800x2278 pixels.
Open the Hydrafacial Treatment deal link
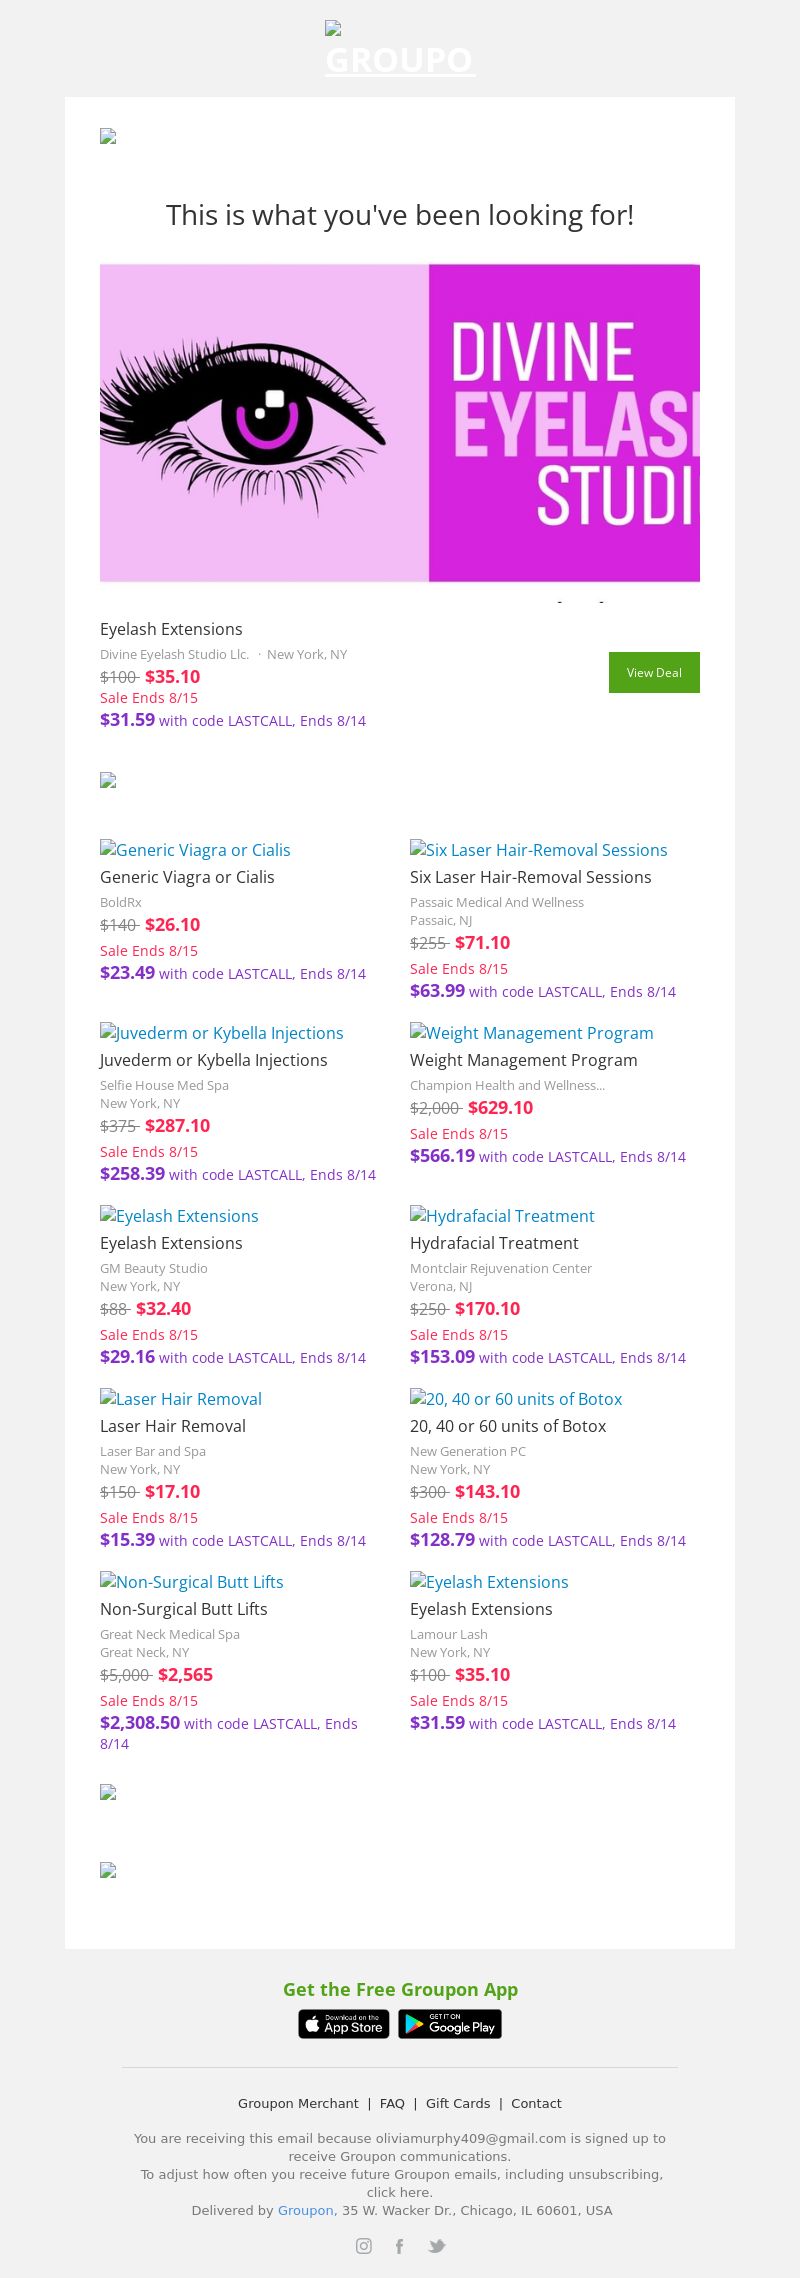click(x=502, y=1216)
